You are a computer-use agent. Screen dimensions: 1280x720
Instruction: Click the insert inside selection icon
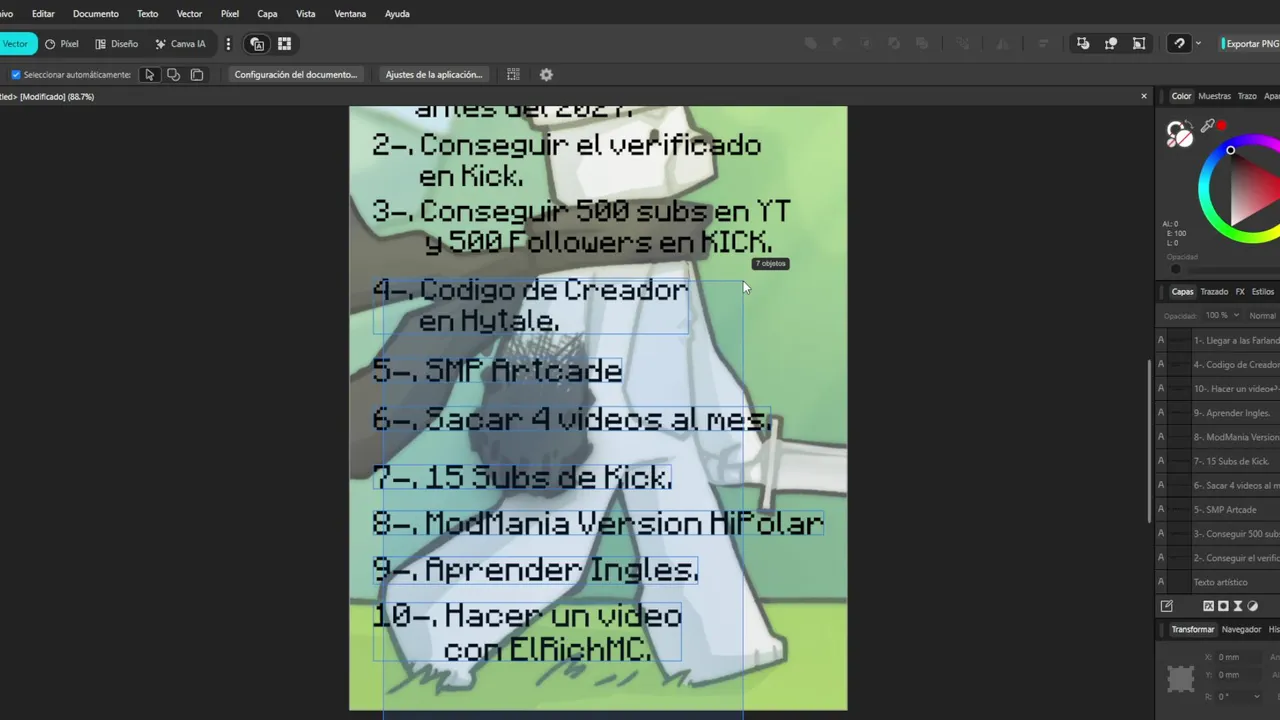coord(1139,44)
